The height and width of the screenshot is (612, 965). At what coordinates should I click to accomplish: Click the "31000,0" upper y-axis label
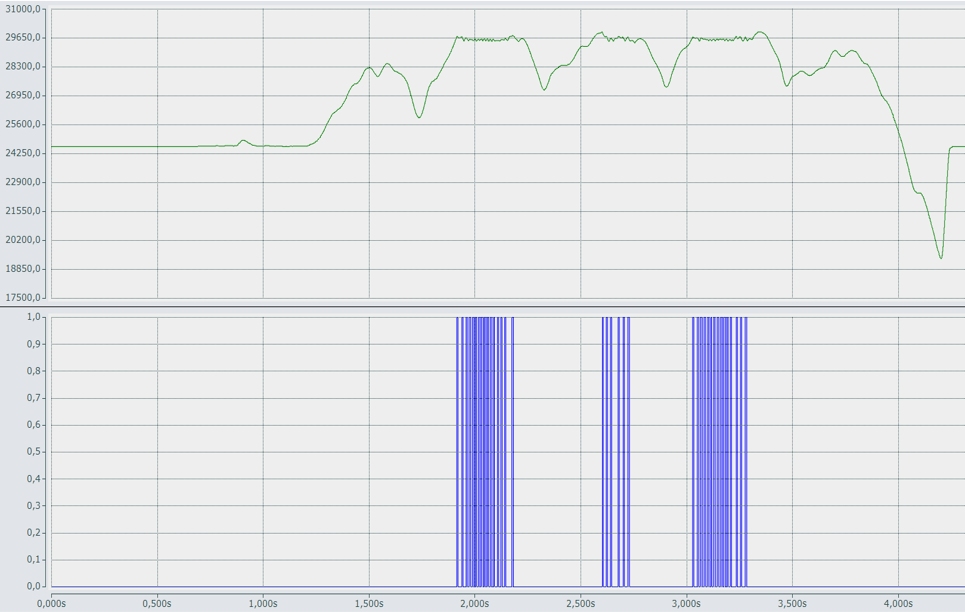pos(23,9)
